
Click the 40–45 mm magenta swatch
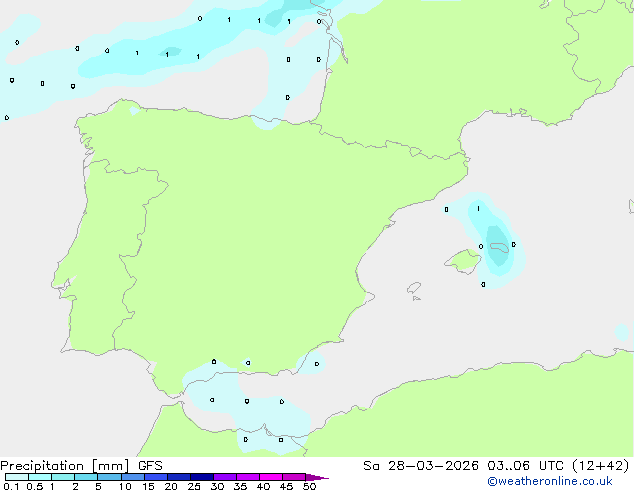[271, 477]
